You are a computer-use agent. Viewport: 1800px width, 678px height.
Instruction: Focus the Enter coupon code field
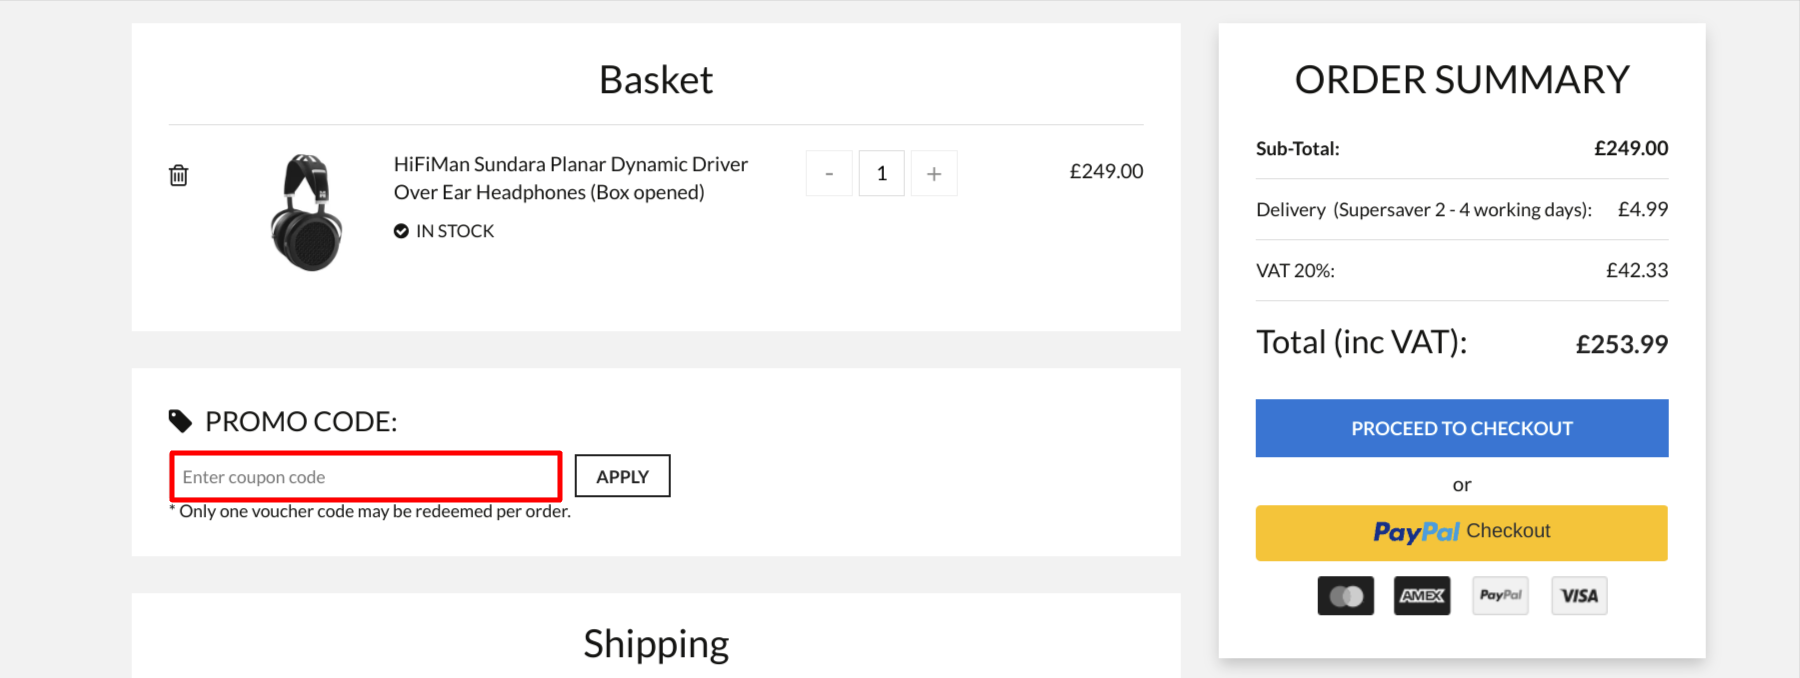tap(366, 477)
